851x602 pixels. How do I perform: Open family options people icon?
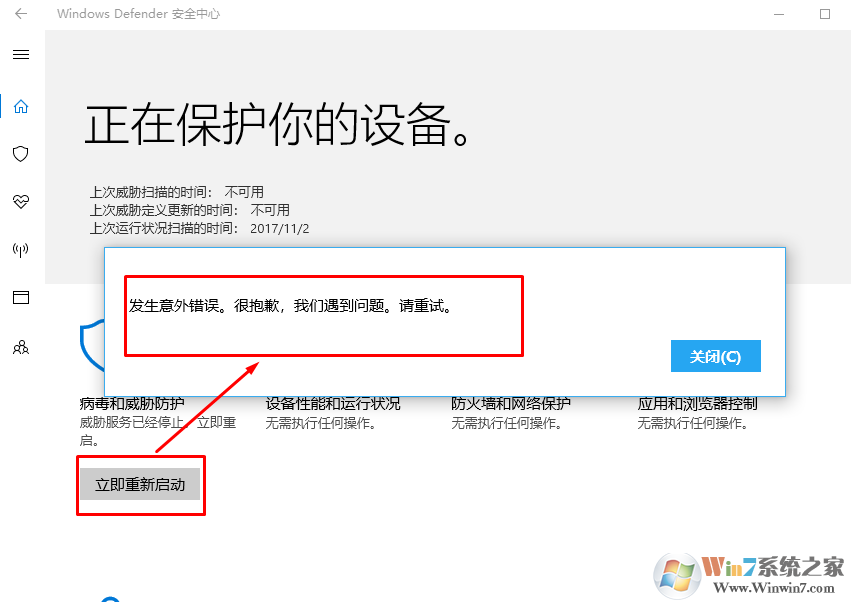tap(21, 347)
